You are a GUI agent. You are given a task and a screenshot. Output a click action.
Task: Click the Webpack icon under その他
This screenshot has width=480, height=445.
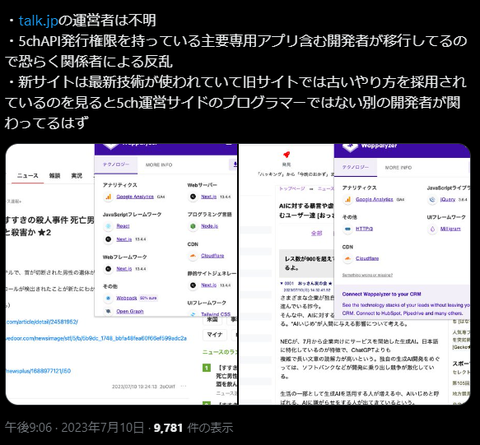[108, 298]
